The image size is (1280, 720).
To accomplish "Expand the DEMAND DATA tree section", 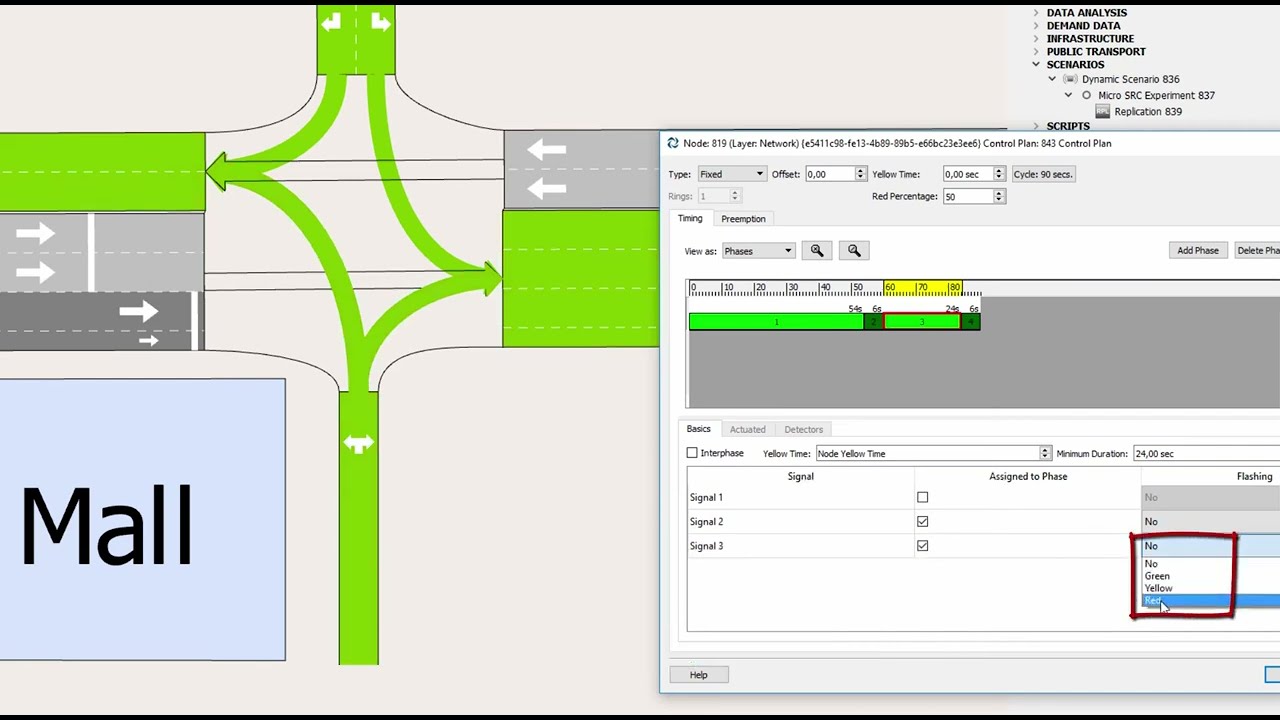I will [1036, 26].
